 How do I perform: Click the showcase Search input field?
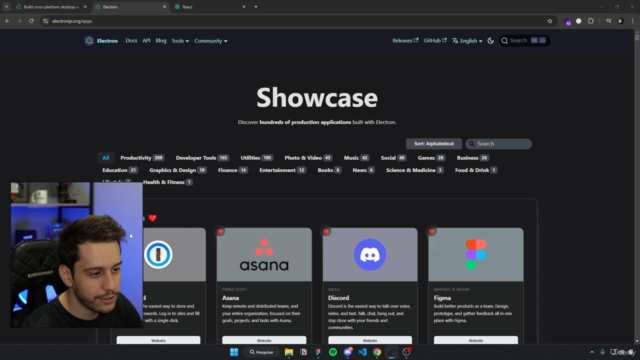click(498, 144)
